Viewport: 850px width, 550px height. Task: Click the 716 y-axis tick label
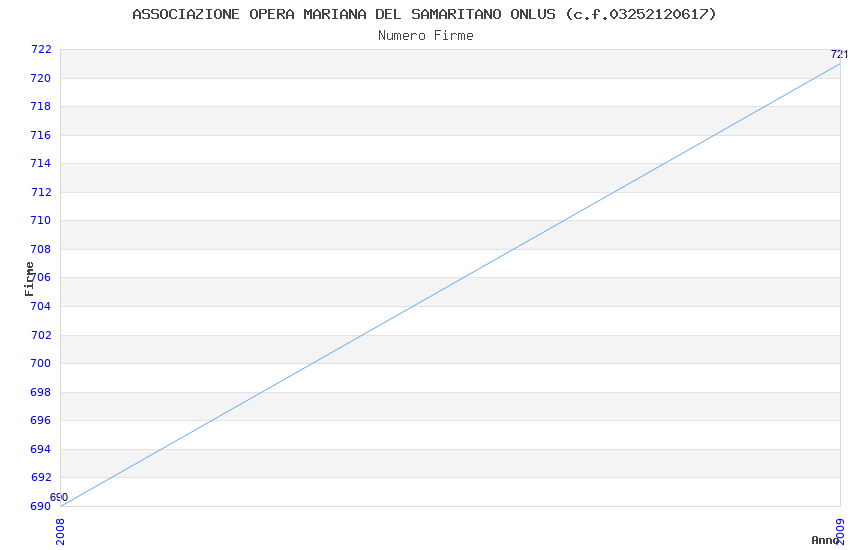[x=41, y=135]
